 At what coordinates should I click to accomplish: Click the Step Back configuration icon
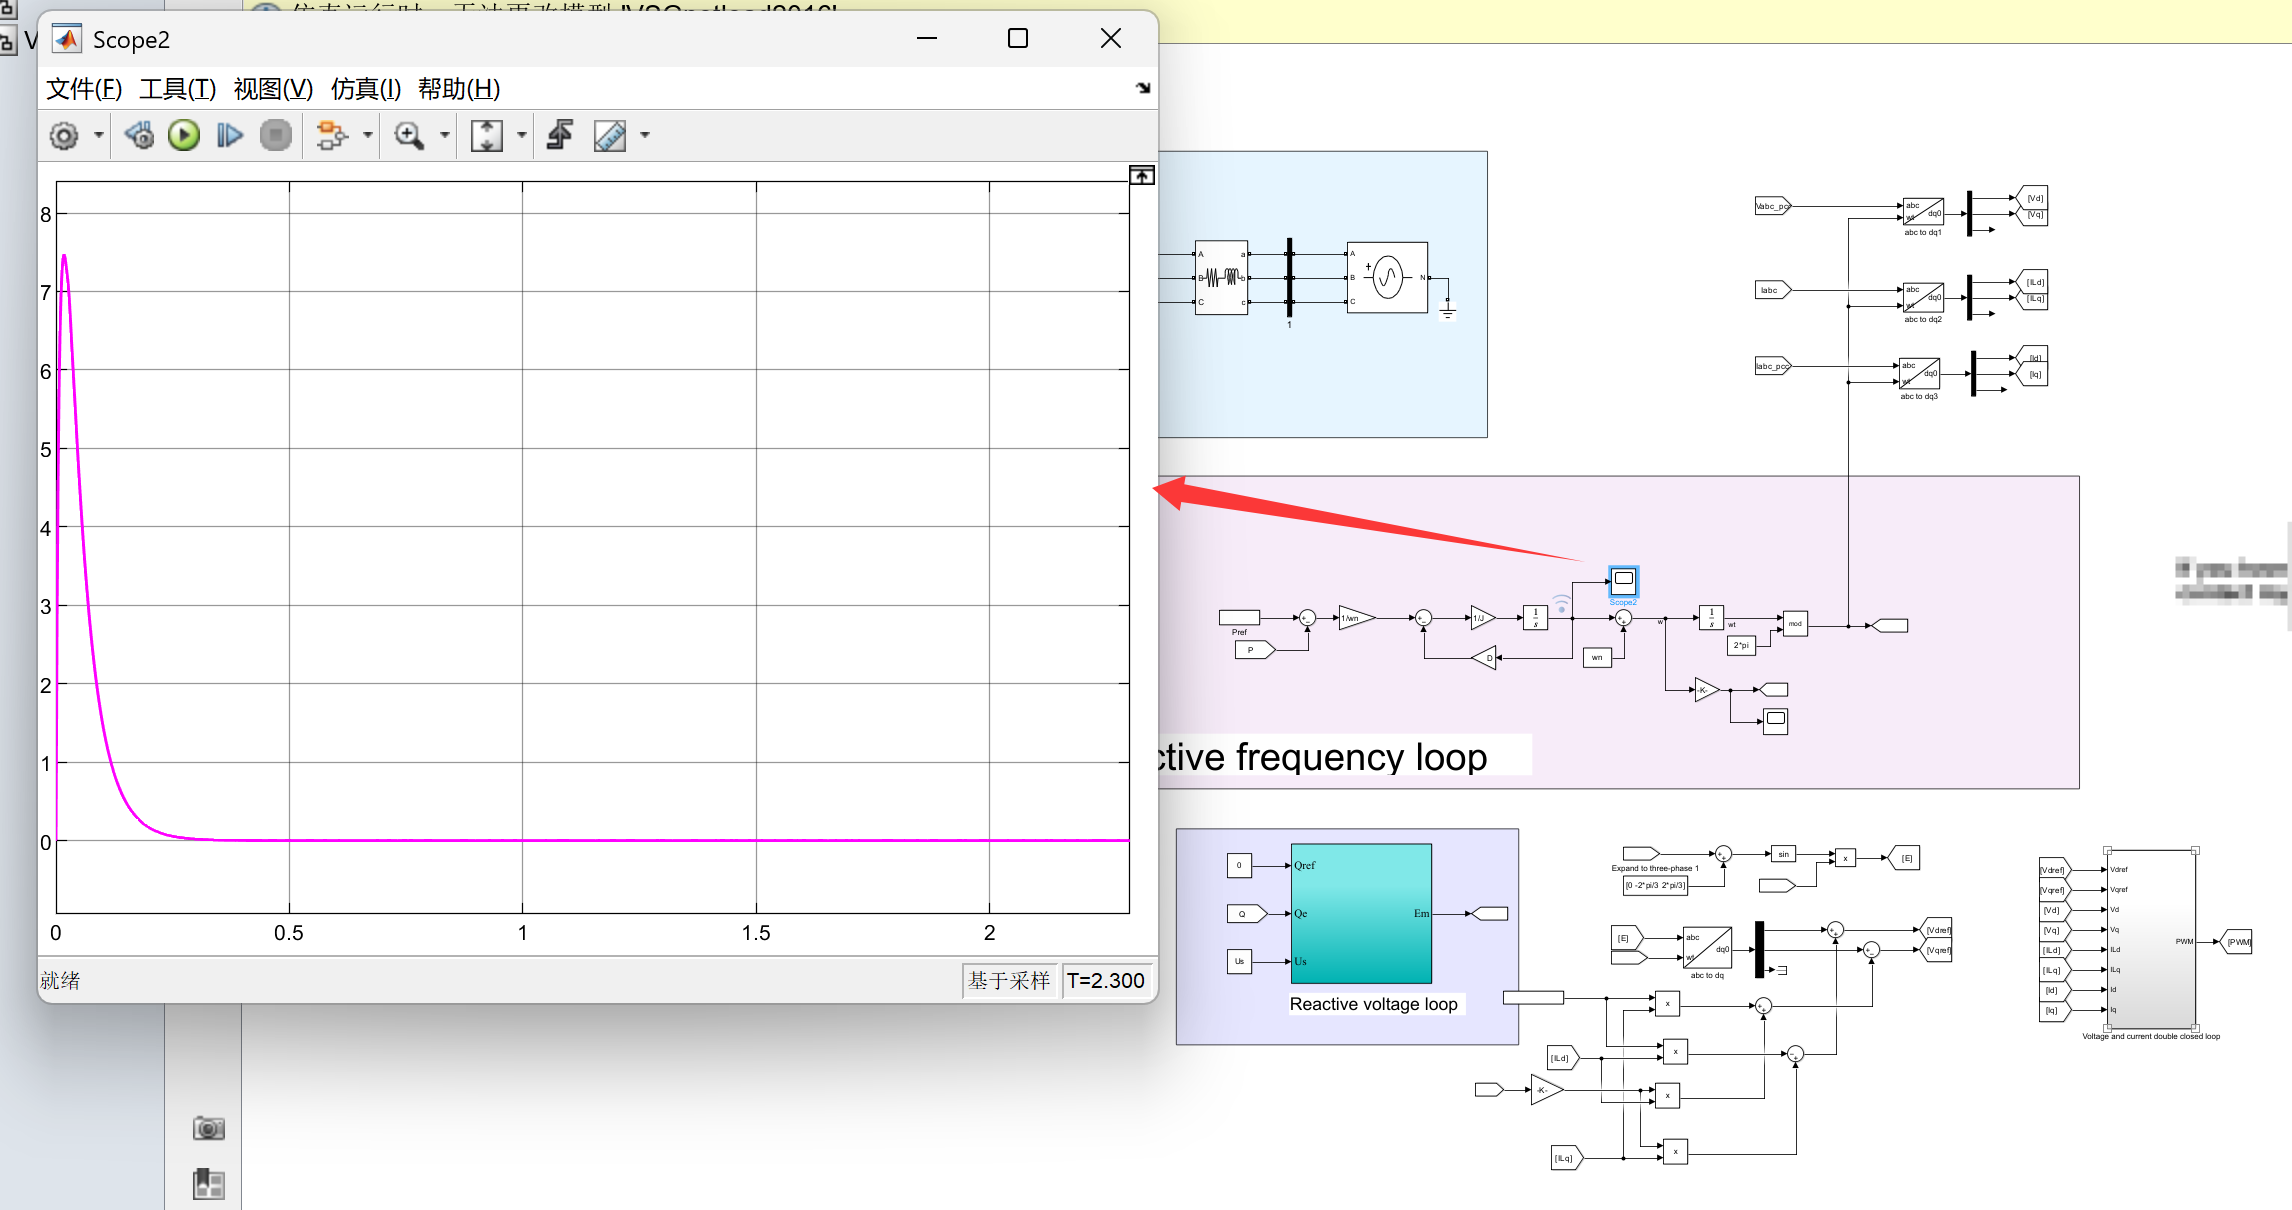pos(139,136)
